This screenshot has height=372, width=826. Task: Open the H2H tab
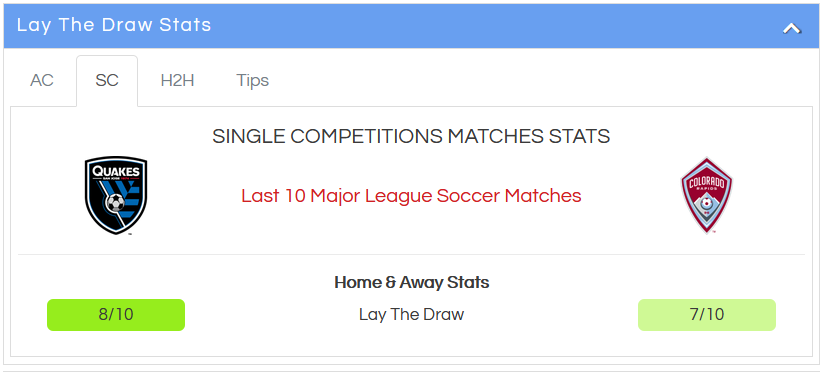point(178,81)
